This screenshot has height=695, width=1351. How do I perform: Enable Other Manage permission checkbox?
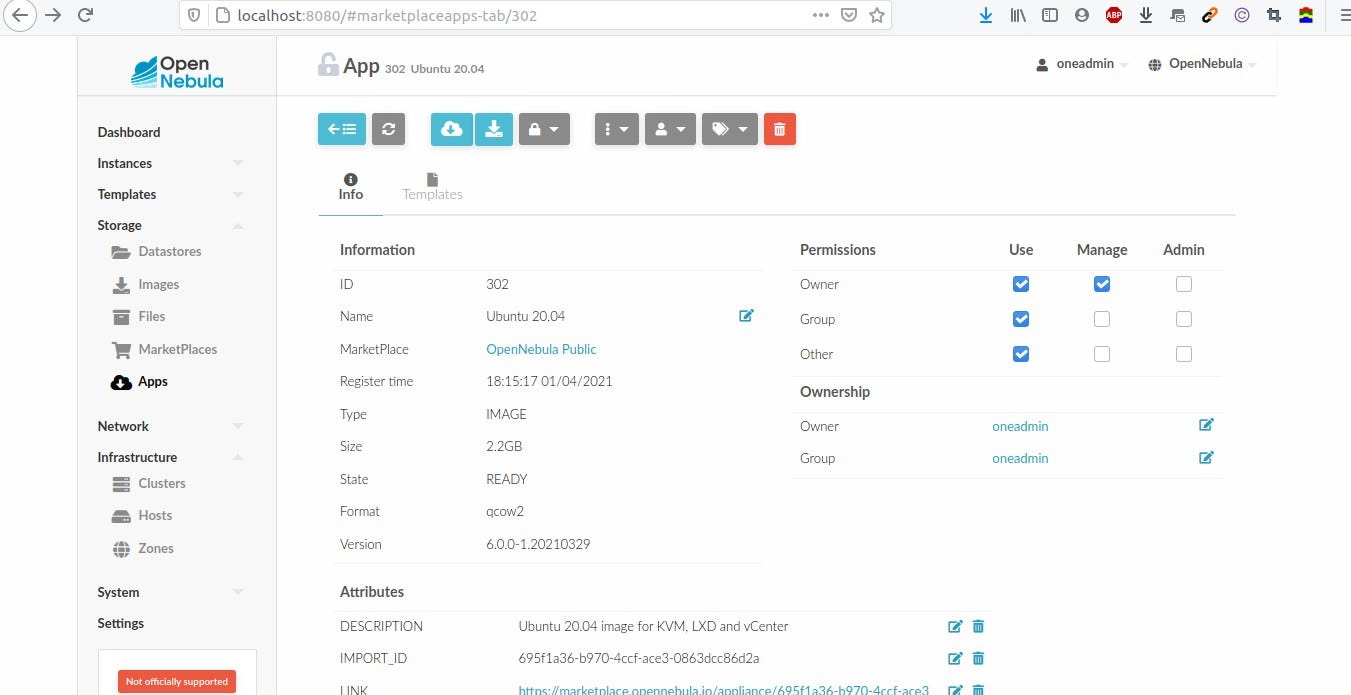(1102, 354)
